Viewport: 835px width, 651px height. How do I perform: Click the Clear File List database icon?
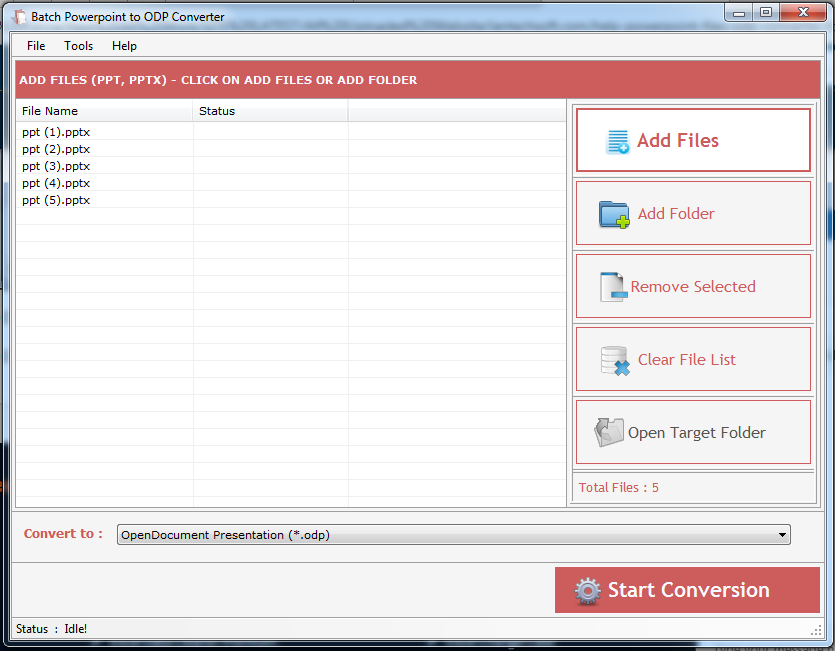pos(615,361)
